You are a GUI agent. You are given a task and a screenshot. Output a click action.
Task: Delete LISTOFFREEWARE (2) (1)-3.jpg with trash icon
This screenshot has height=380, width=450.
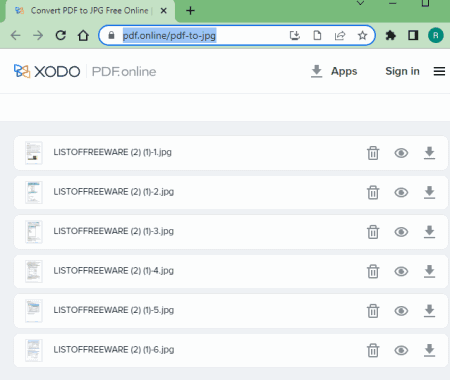click(373, 232)
